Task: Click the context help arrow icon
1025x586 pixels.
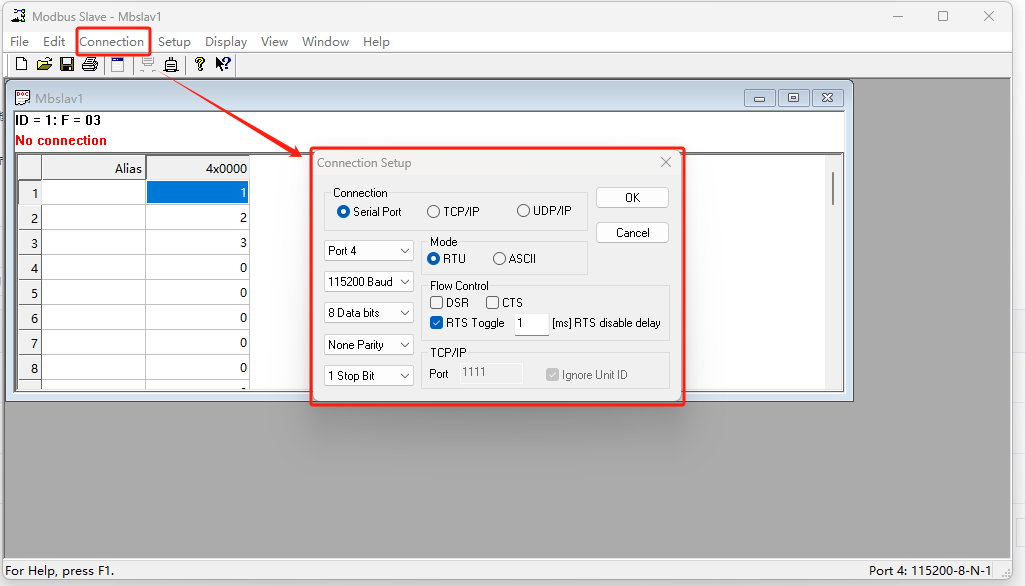Action: pyautogui.click(x=223, y=64)
